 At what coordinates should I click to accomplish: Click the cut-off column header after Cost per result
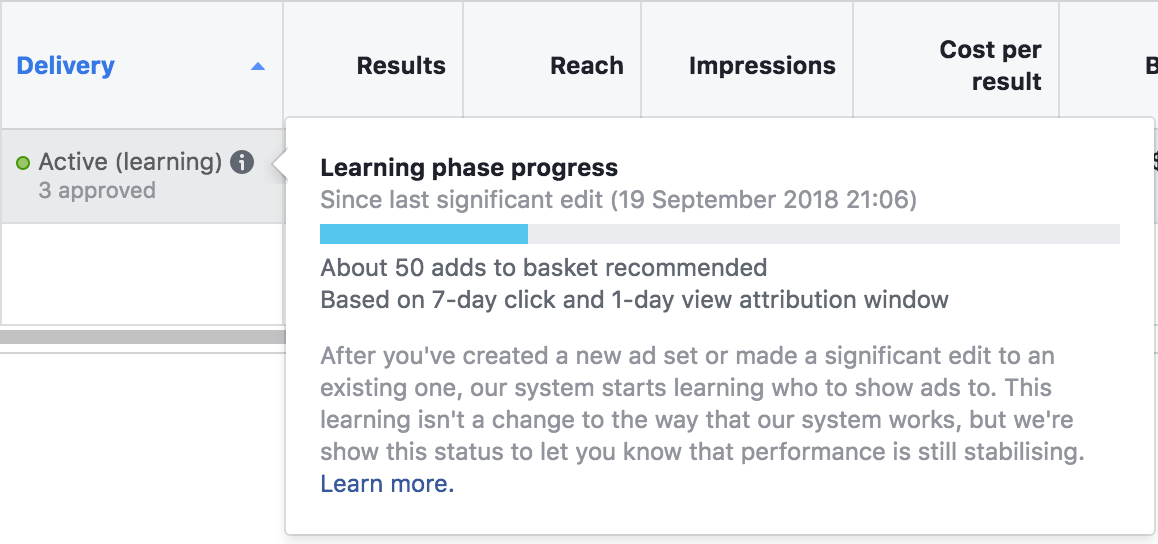pos(1150,66)
